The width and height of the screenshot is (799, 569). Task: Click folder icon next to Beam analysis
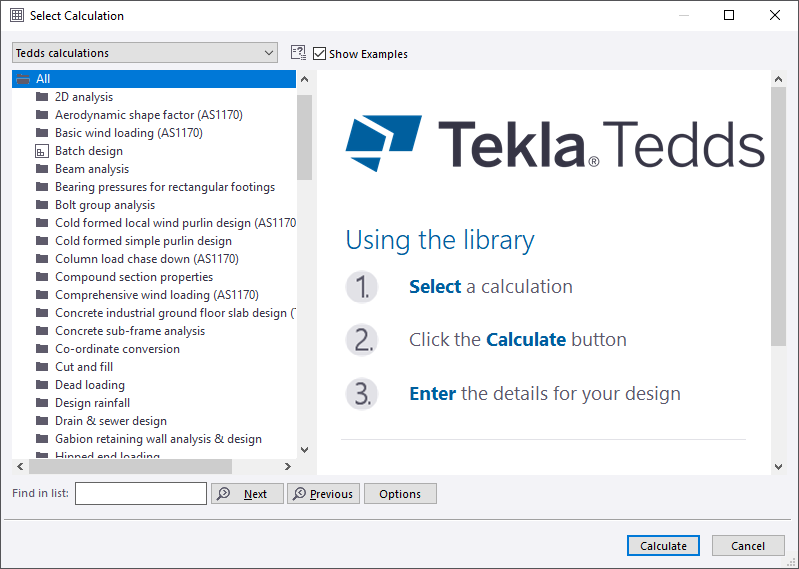tap(42, 169)
